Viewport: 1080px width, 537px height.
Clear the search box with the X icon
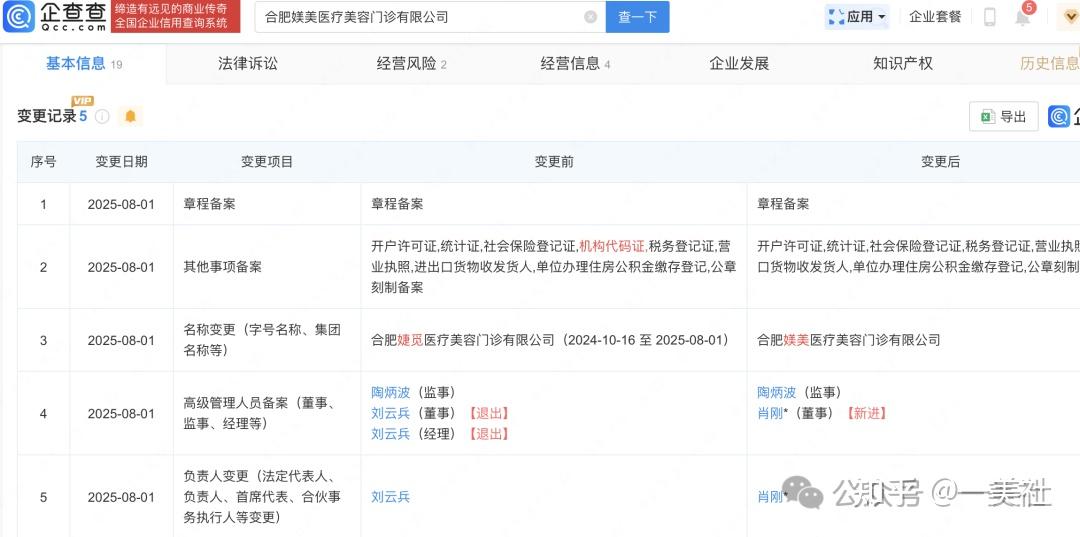(x=590, y=17)
